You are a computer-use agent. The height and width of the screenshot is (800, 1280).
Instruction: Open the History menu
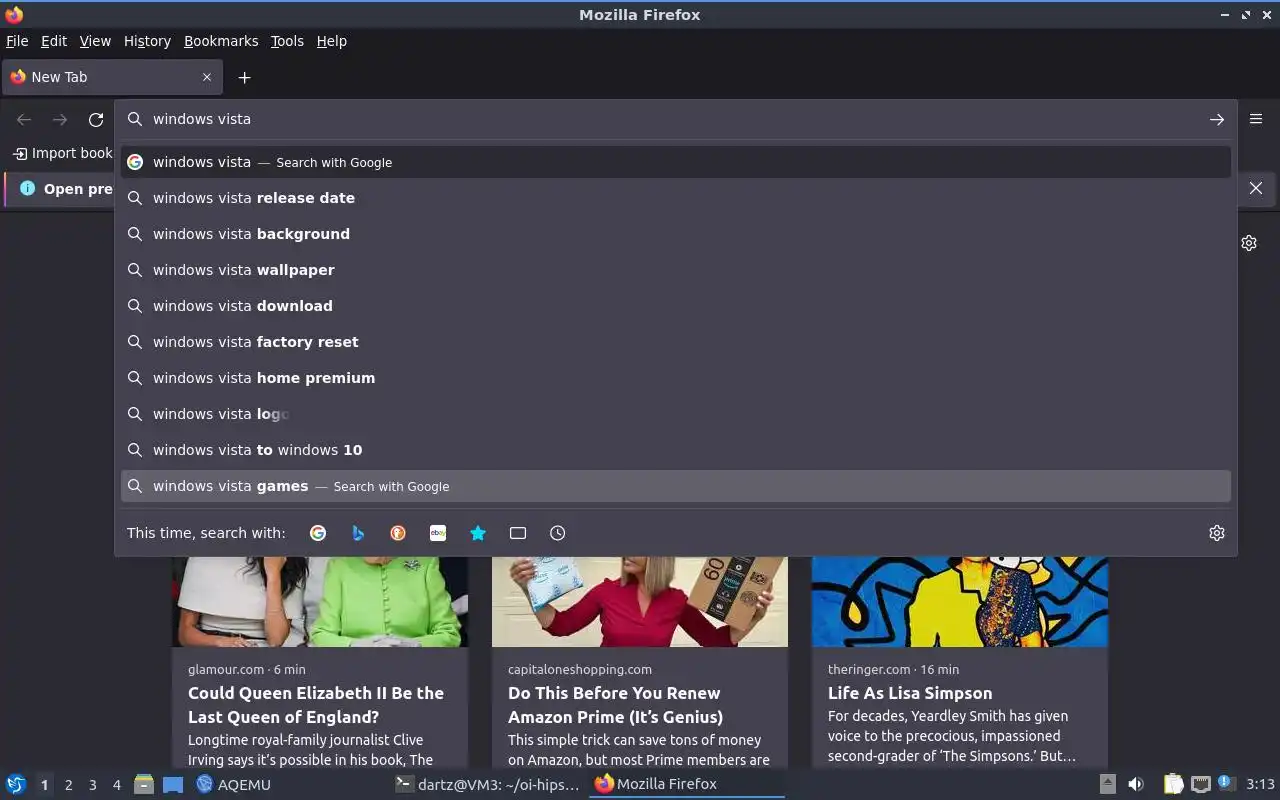[147, 41]
